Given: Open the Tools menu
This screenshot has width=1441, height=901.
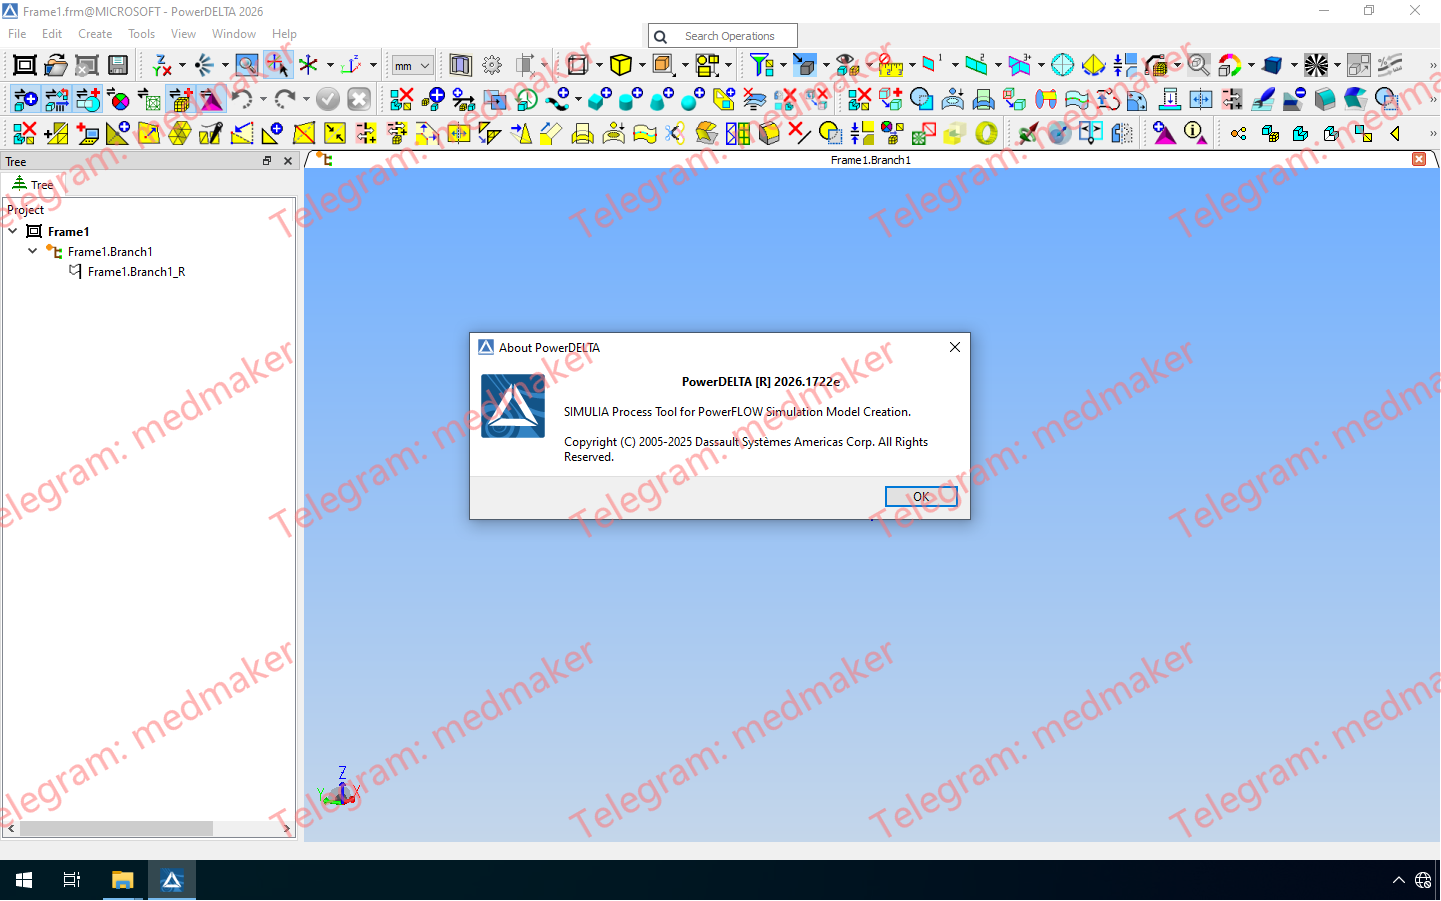Looking at the screenshot, I should [x=141, y=33].
